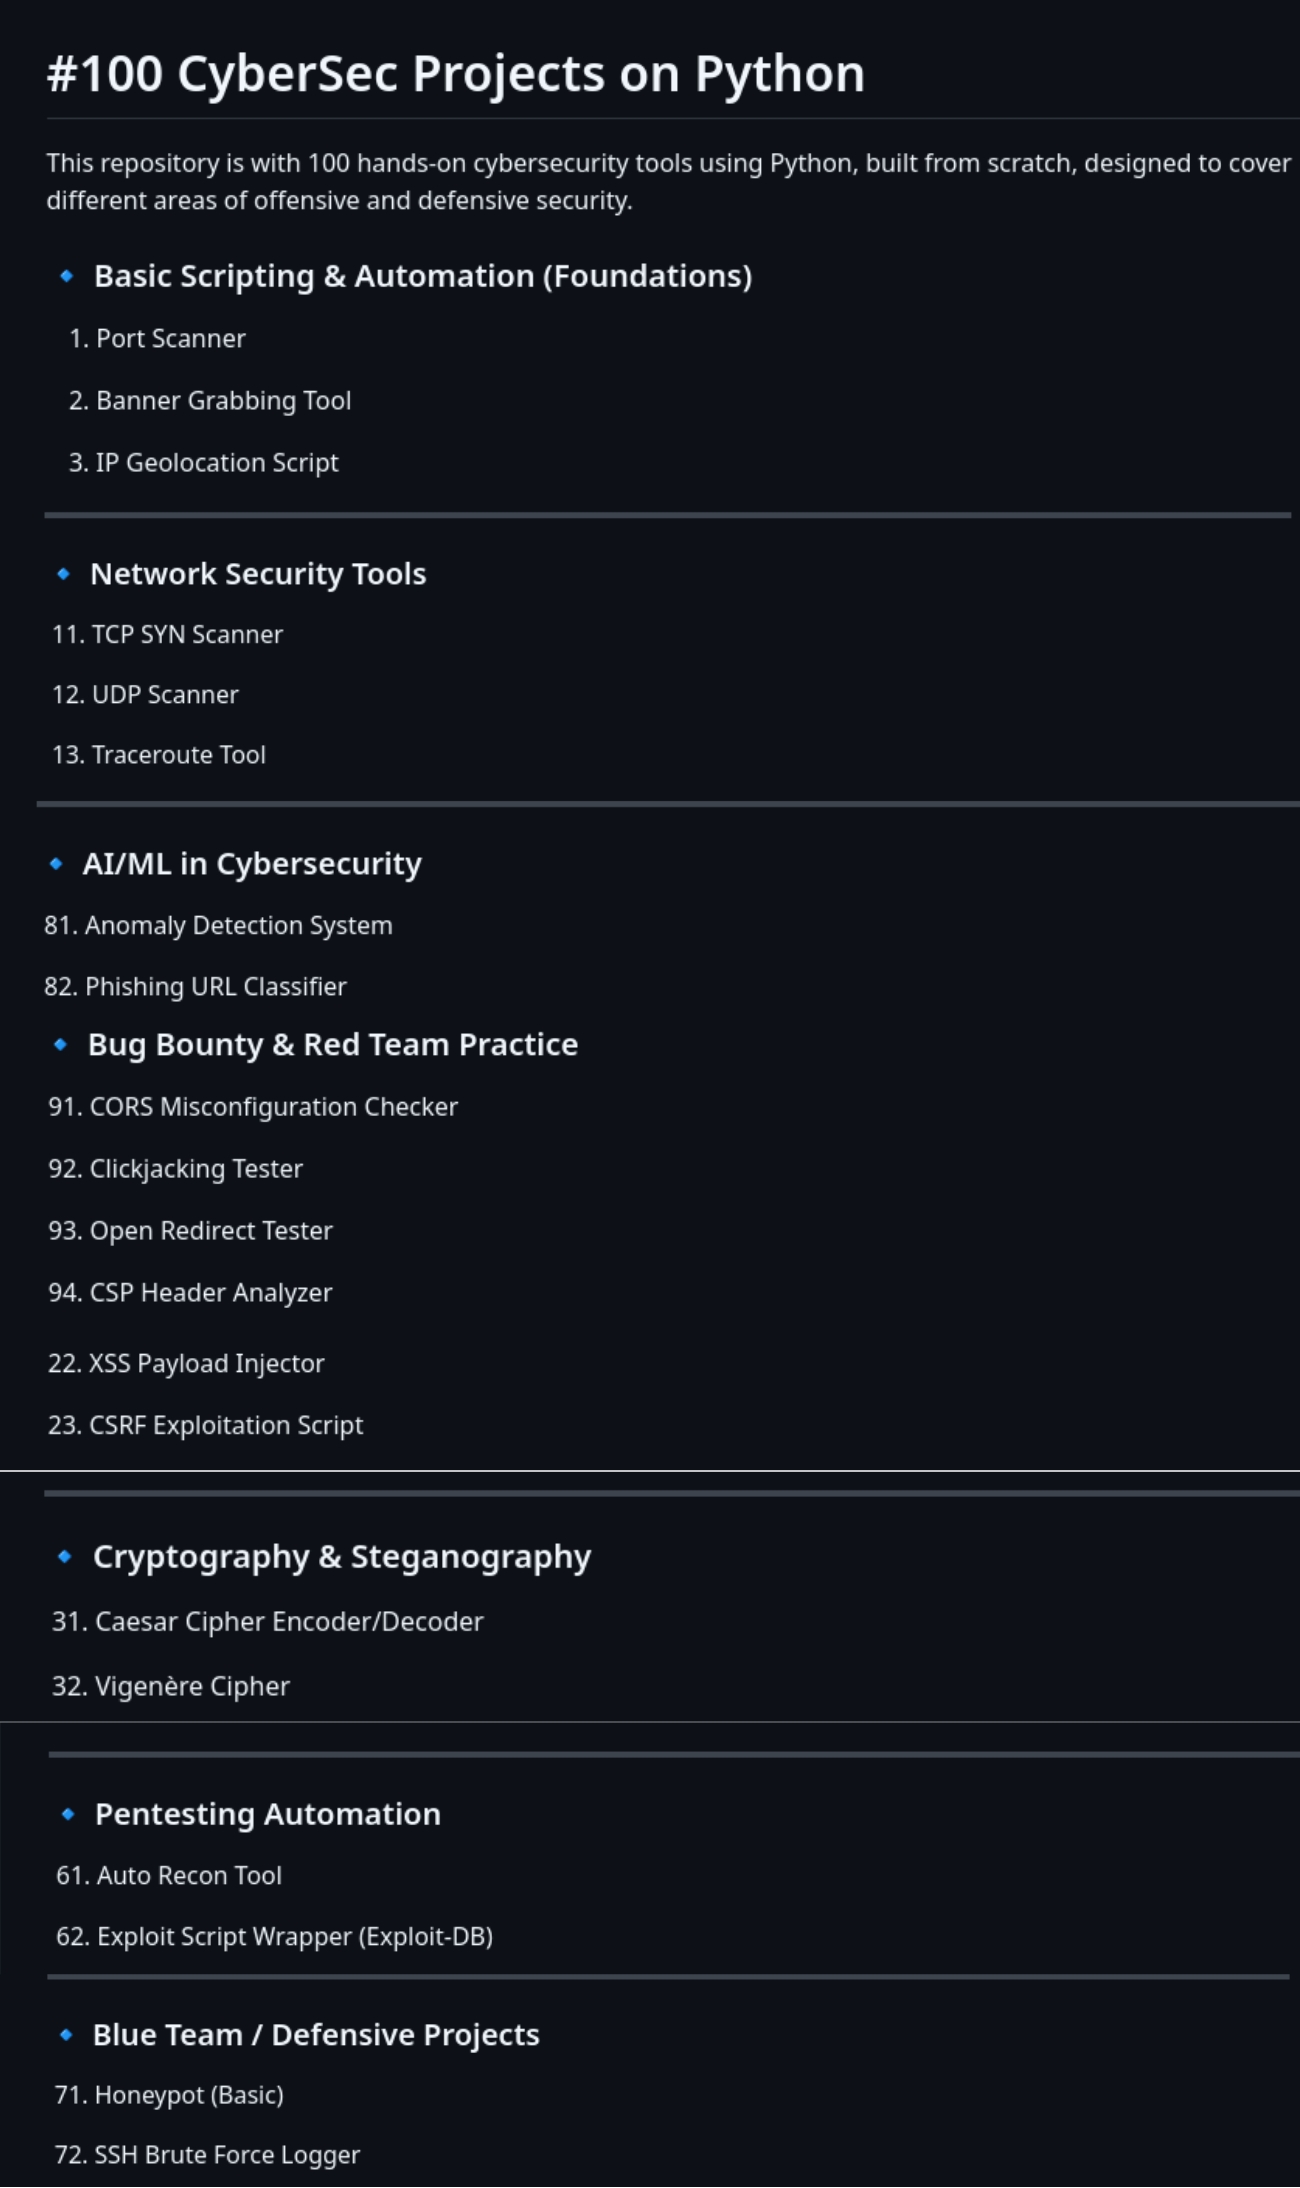1300x2188 pixels.
Task: Select the TCP SYN Scanner entry
Action: 187,635
